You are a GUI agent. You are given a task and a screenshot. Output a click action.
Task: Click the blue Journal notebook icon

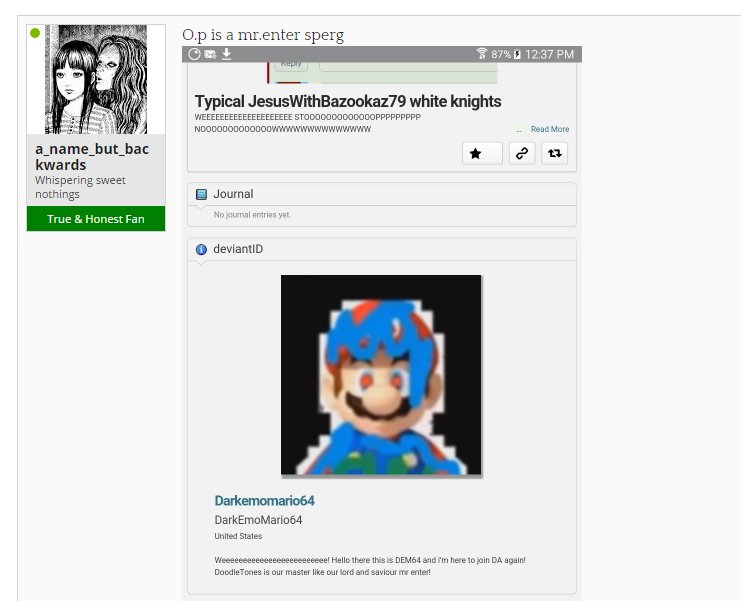coord(202,194)
